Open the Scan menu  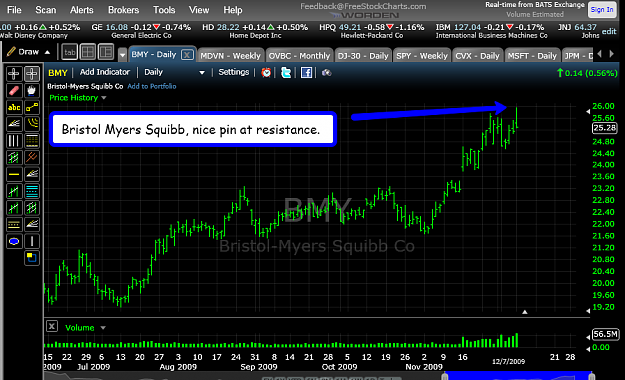tap(45, 10)
